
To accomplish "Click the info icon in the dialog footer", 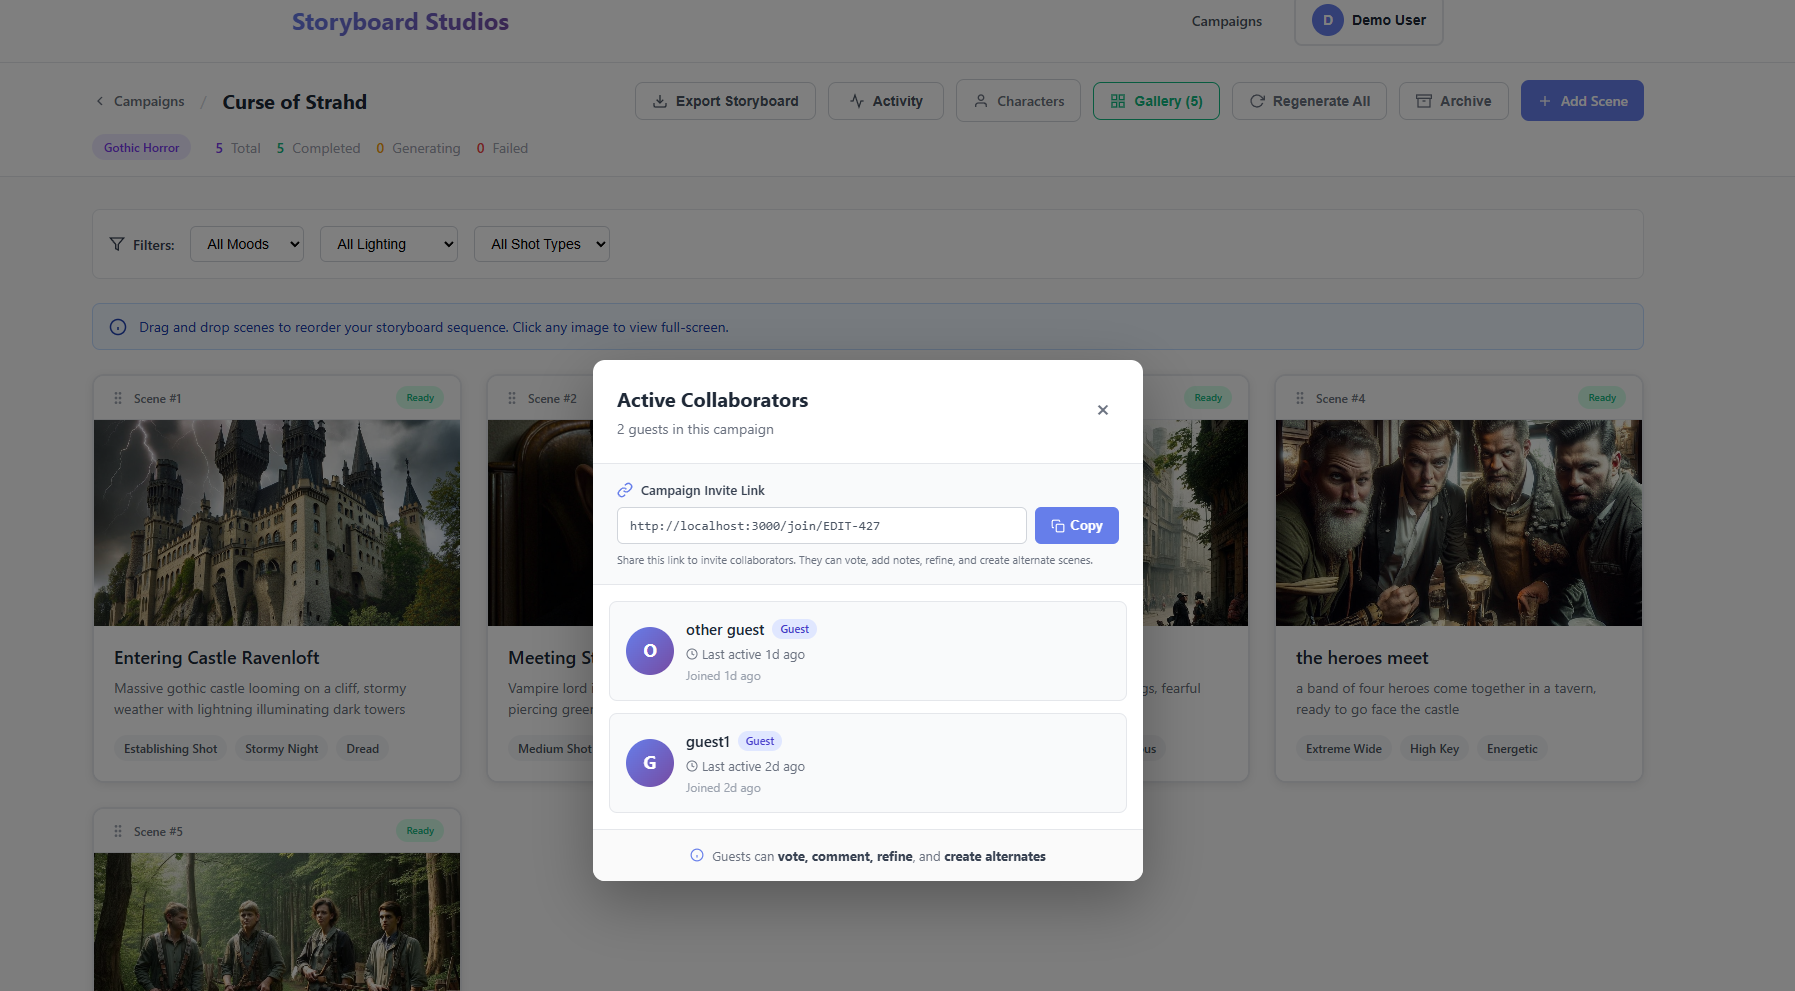I will pyautogui.click(x=697, y=855).
